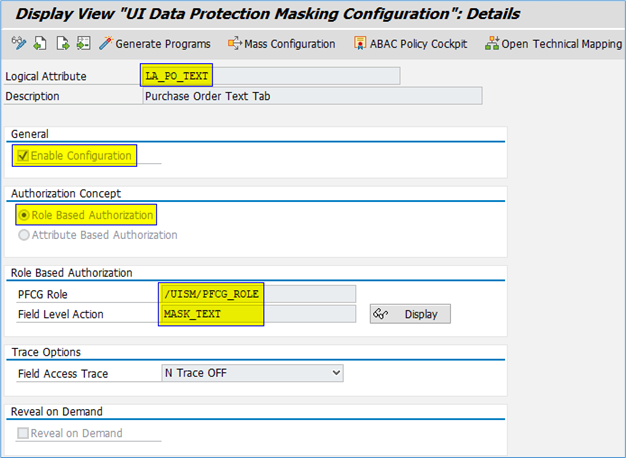
Task: Open the ABAC Policy Cockpit
Action: pyautogui.click(x=410, y=44)
